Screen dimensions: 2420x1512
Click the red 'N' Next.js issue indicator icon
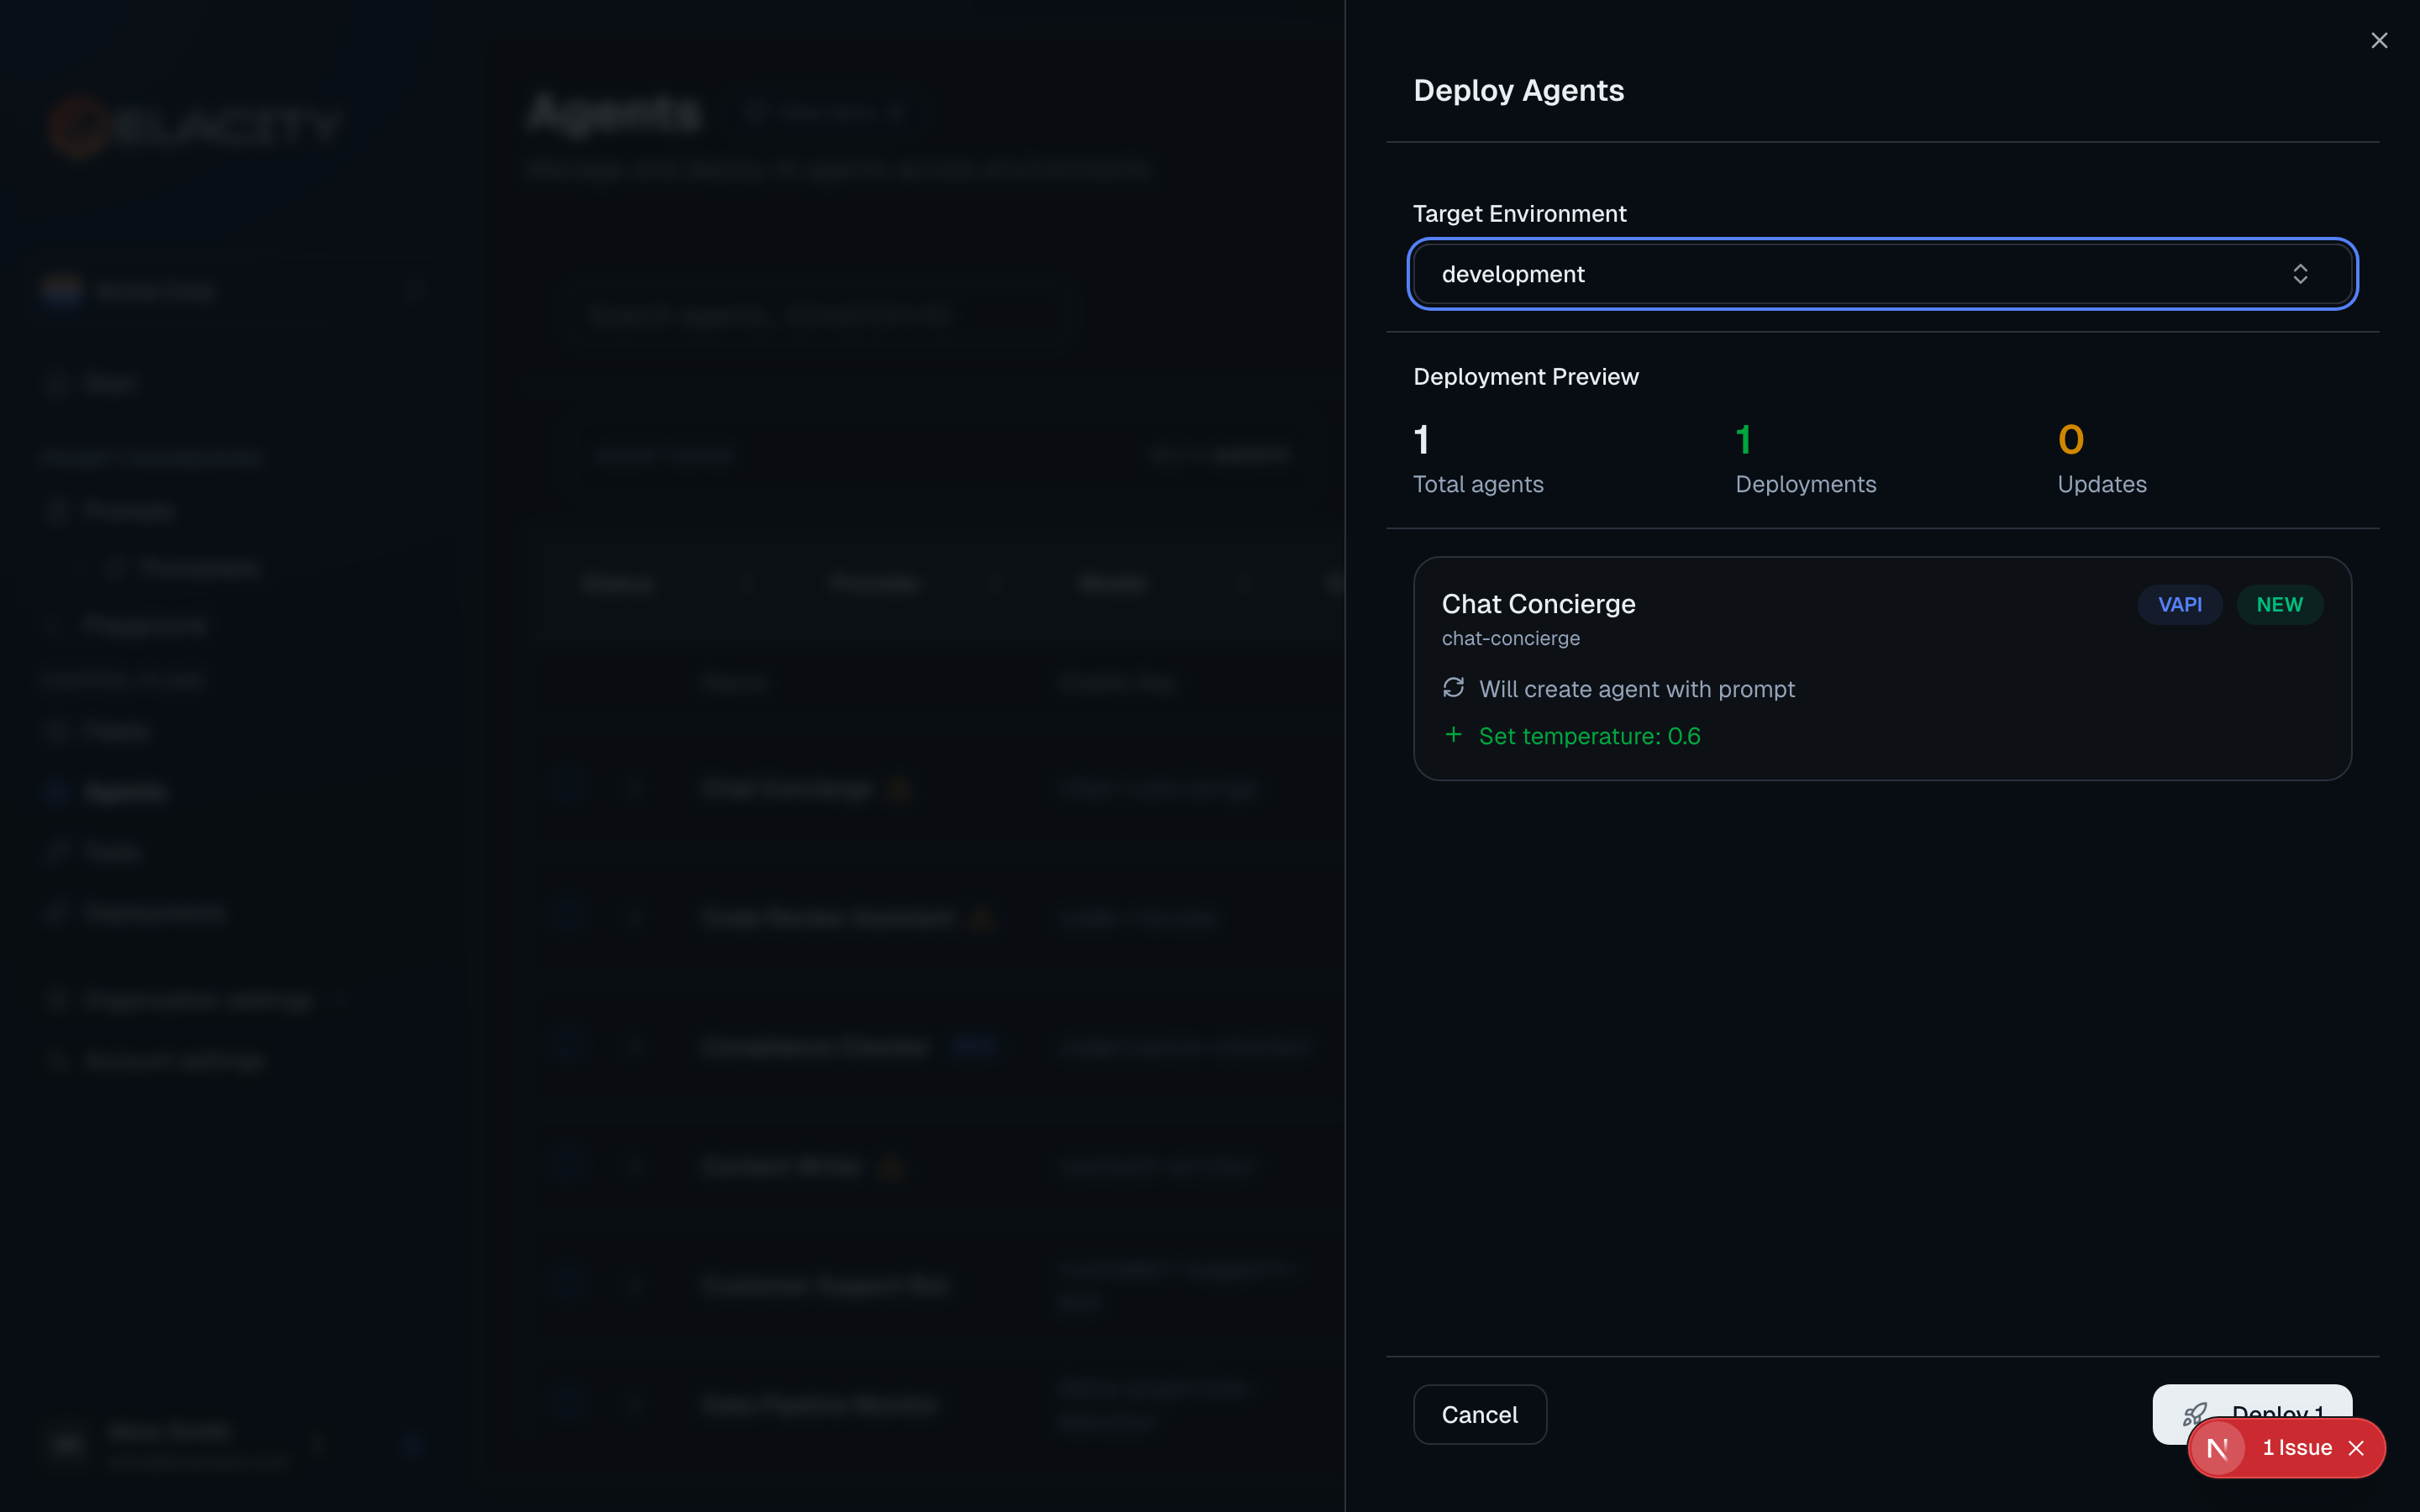point(2221,1448)
